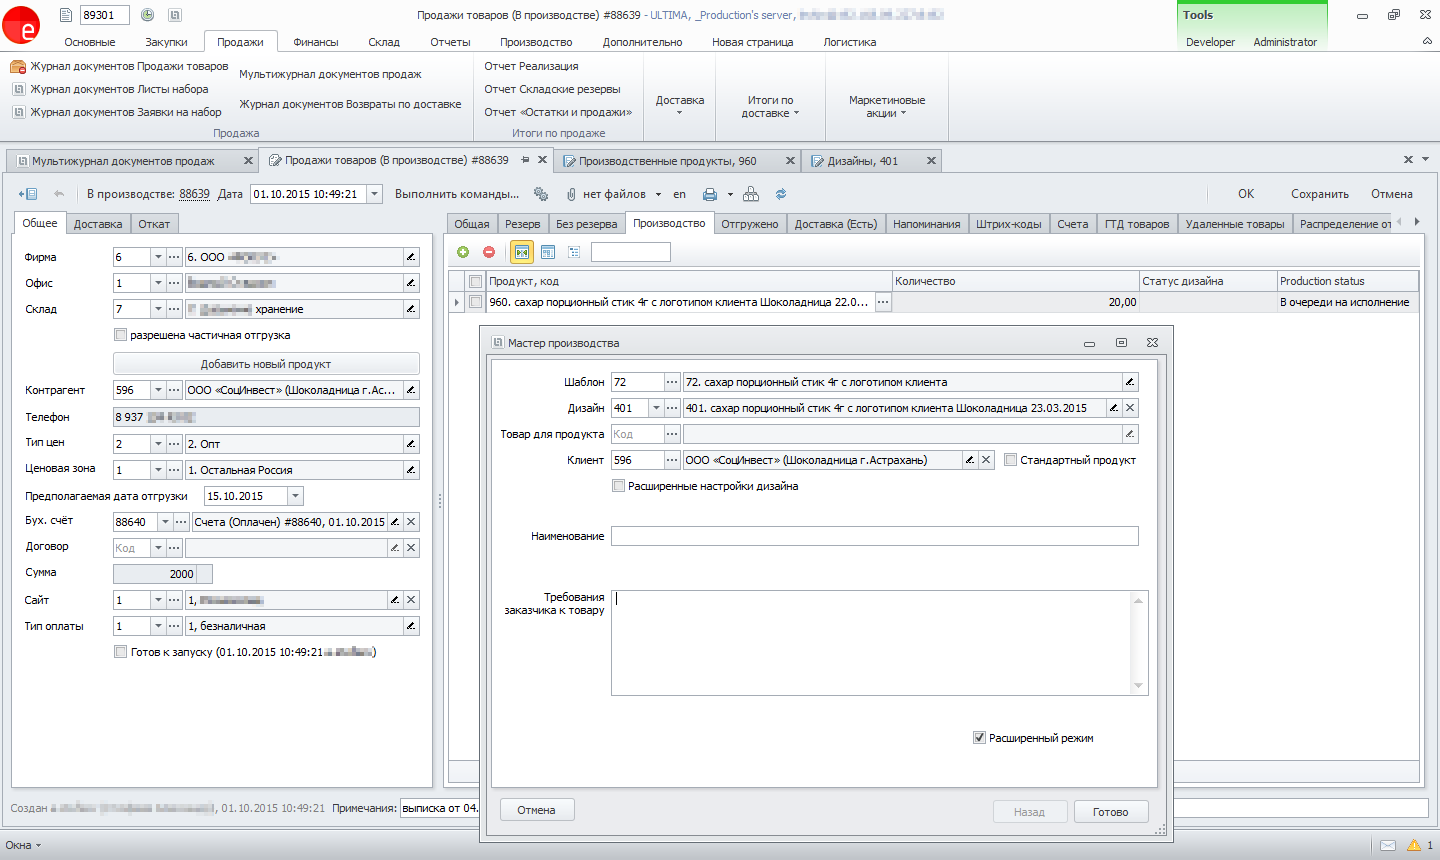Click the refresh arrows icon
Screen dimensions: 1440x860
[781, 194]
